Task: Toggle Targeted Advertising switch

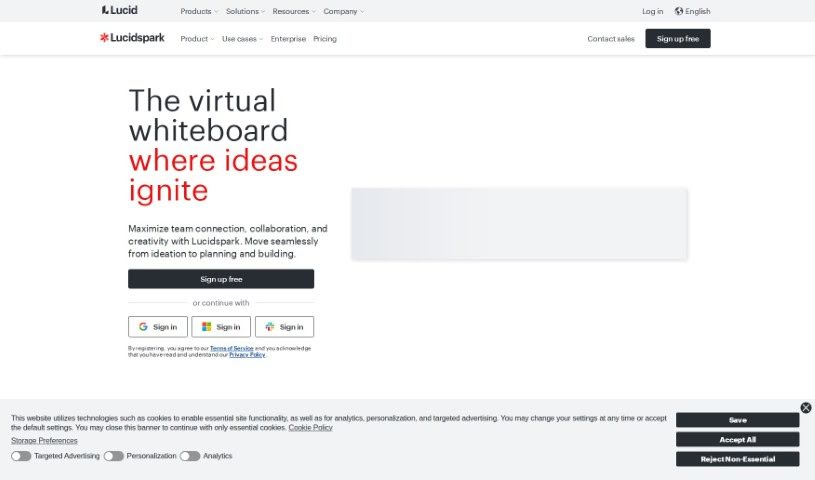Action: point(21,456)
